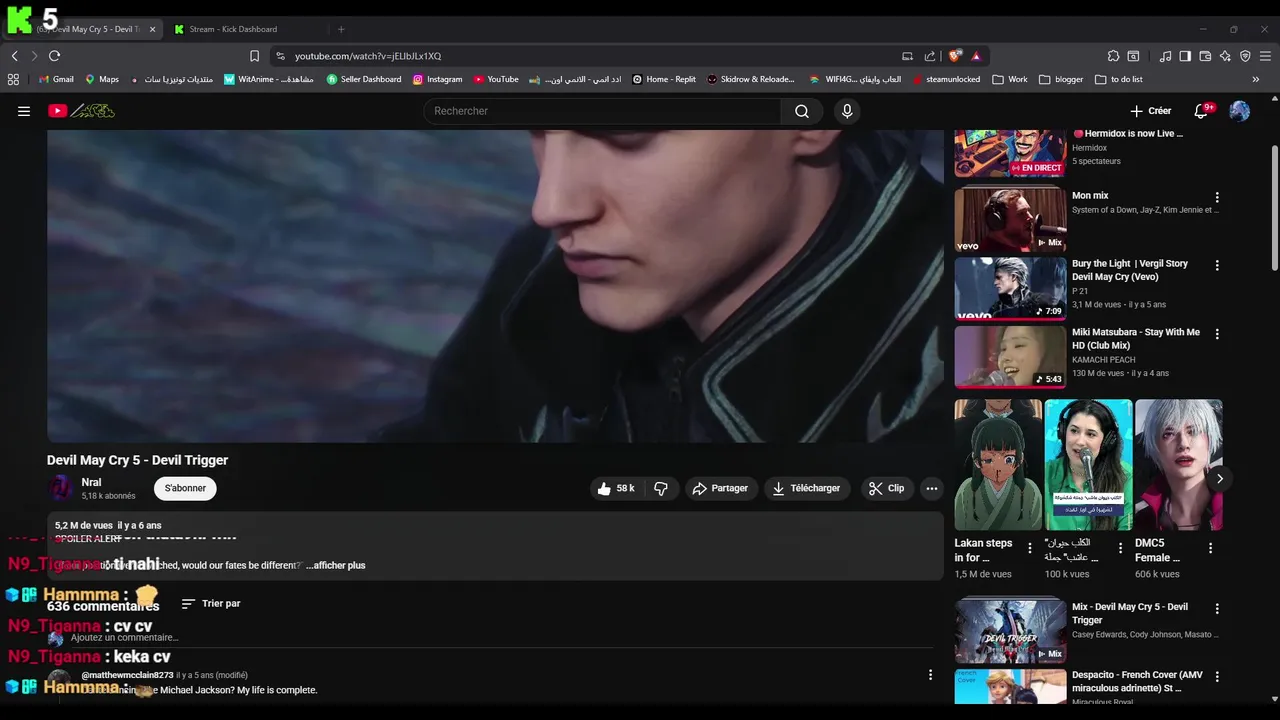
Task: Open the Nral channel name link
Action: 91,482
